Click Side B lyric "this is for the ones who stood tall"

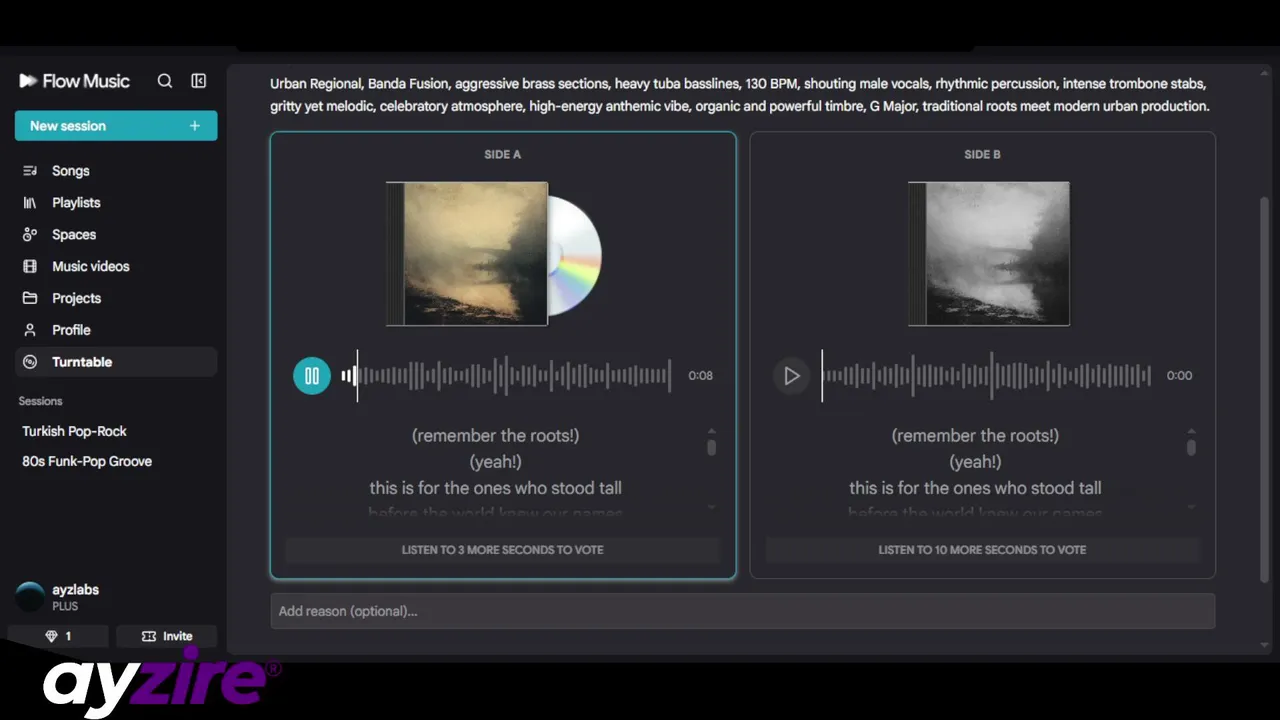coord(975,488)
